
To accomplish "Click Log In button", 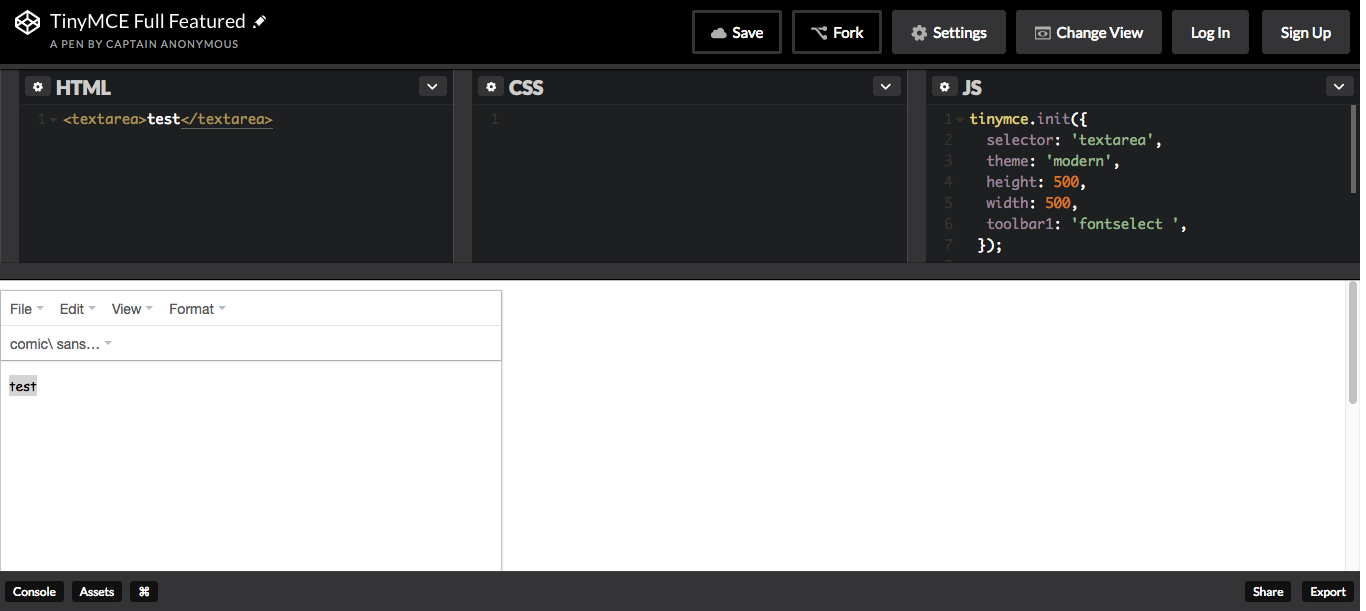I will (1210, 32).
